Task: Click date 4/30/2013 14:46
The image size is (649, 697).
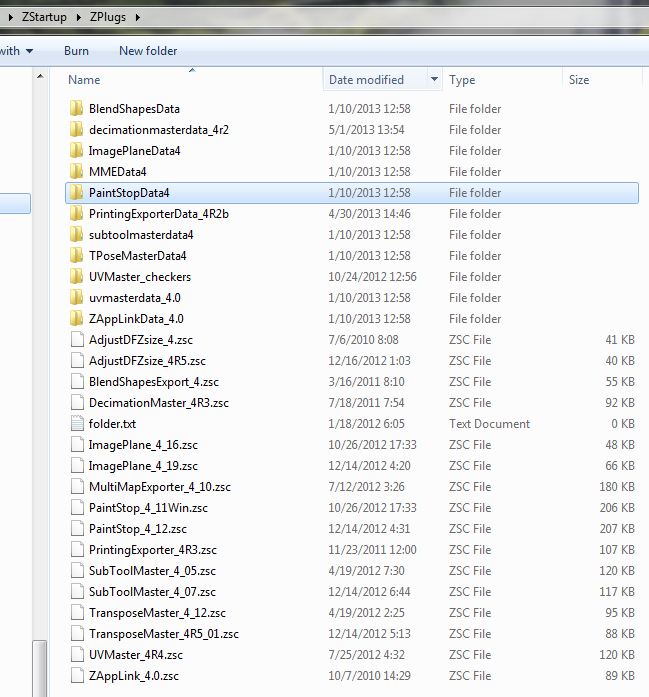Action: [369, 214]
